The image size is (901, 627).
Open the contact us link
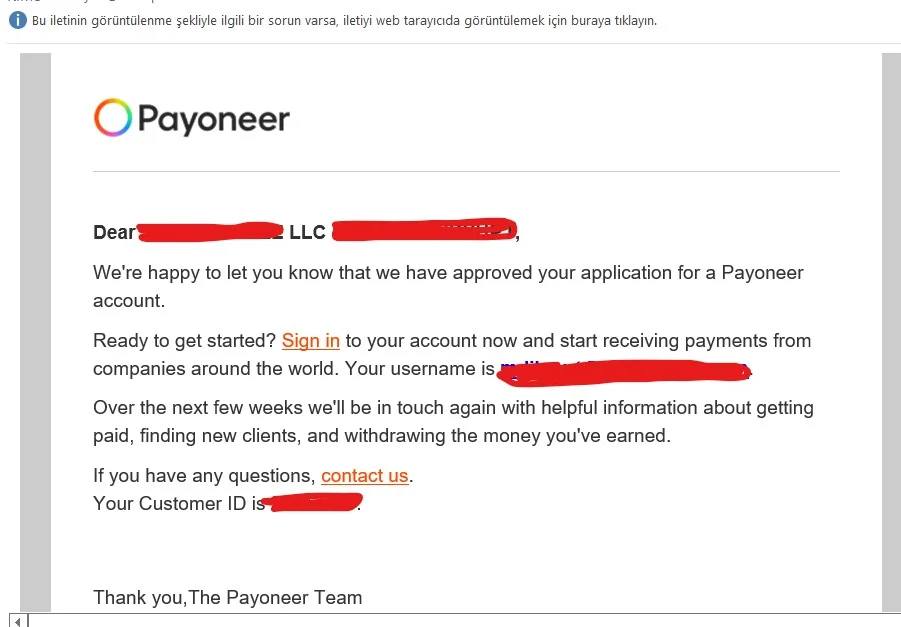click(x=364, y=476)
